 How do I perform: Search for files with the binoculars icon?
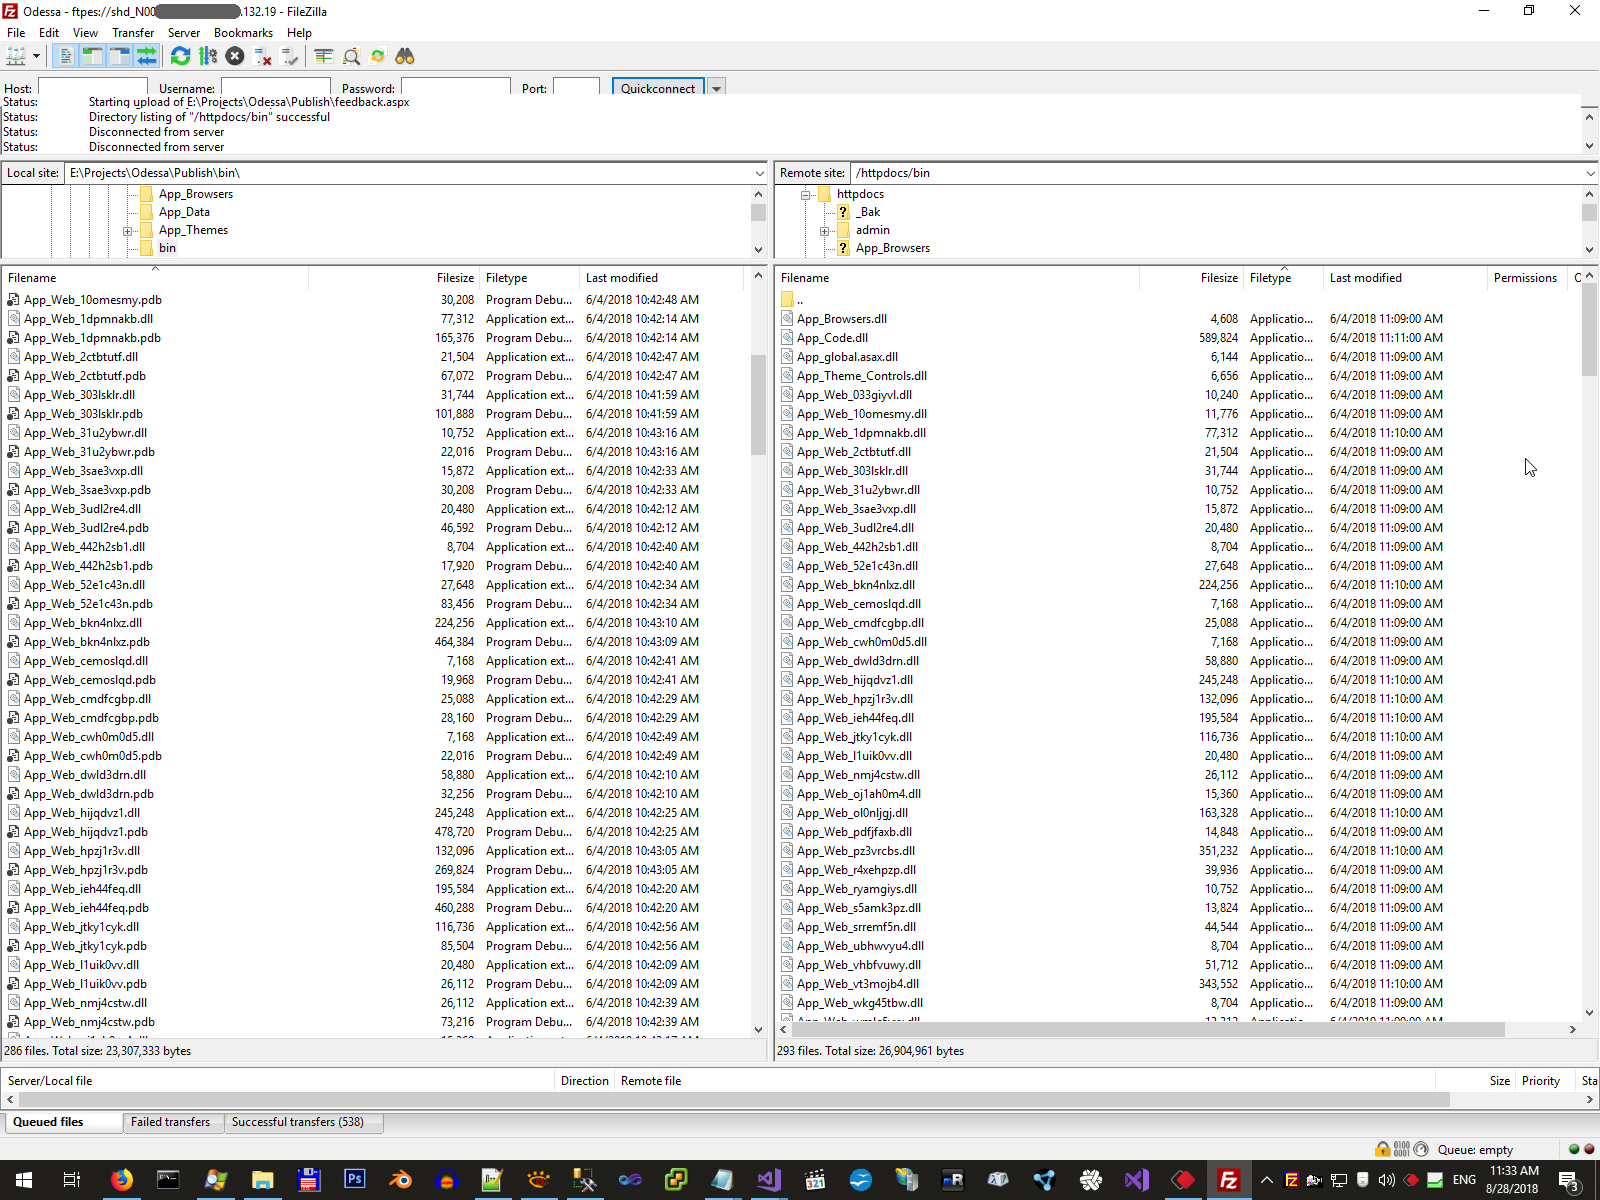coord(405,56)
